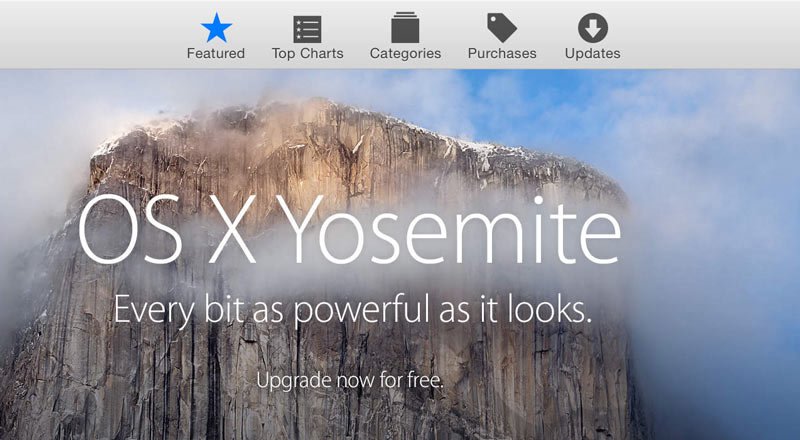Click the OS X Yosemite headline

349,230
